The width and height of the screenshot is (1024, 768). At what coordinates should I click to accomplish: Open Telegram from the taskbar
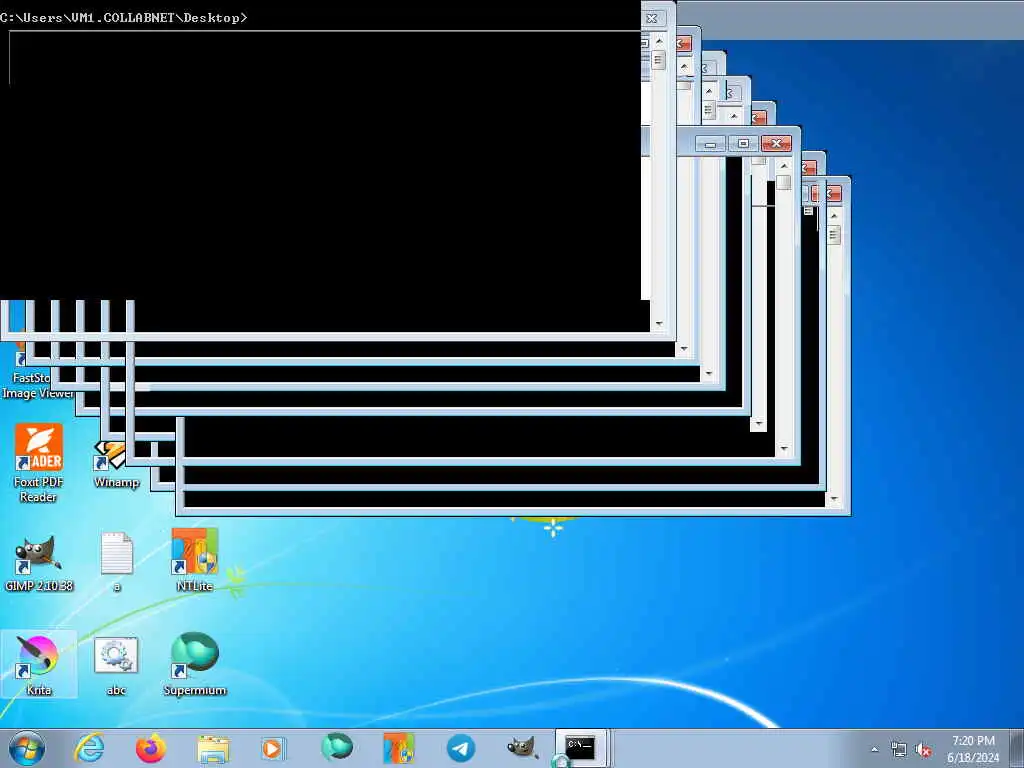tap(460, 748)
